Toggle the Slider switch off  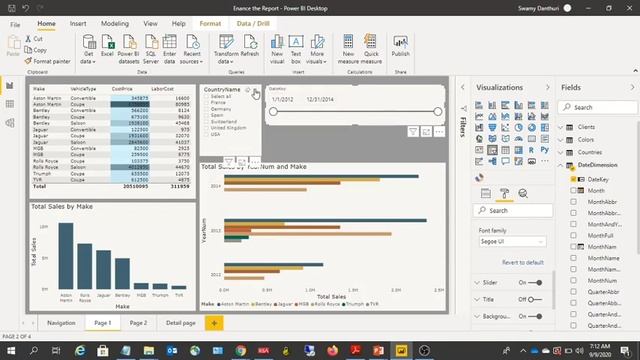click(x=535, y=282)
